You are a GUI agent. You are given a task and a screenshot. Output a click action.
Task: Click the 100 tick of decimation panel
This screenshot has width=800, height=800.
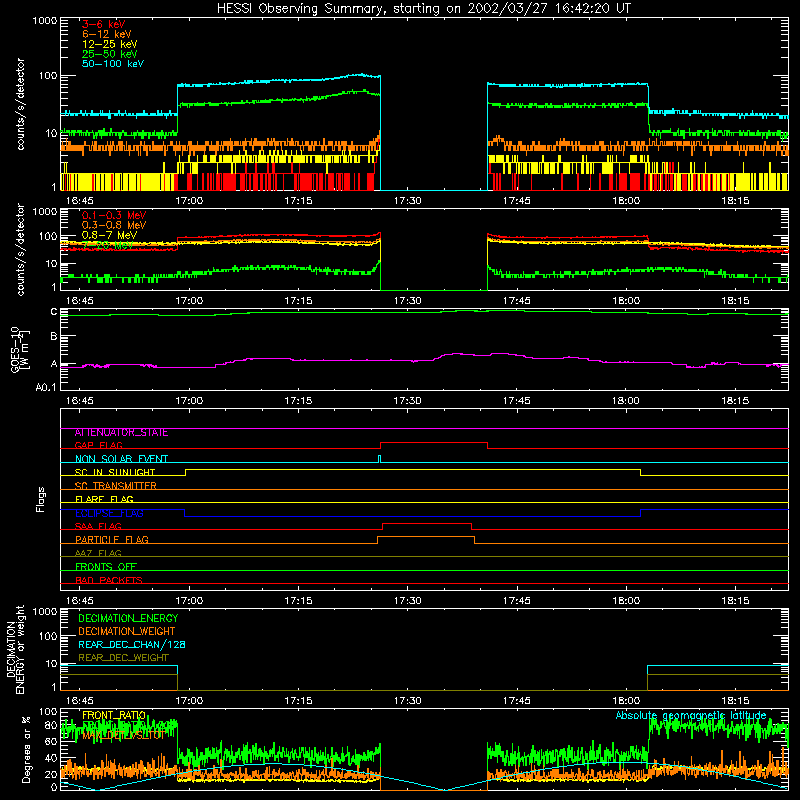[x=48, y=637]
